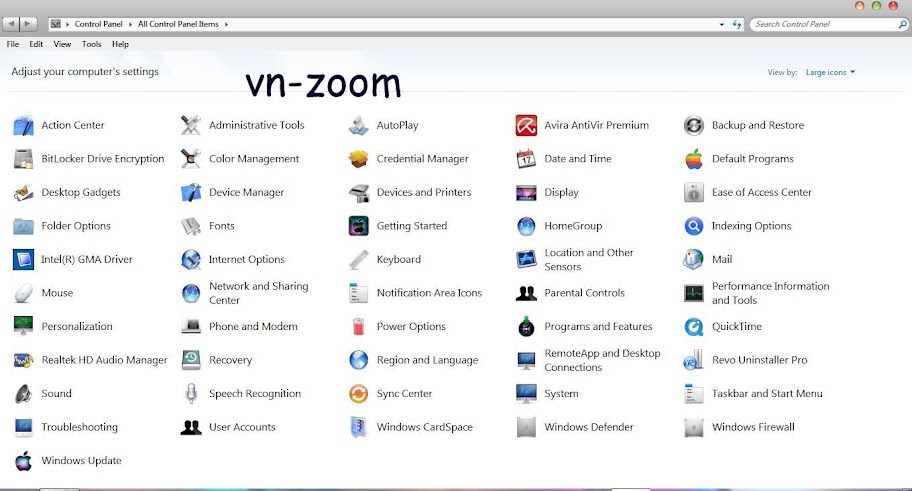Screen dimensions: 912x491
Task: Click the Credential Manager icon
Action: (x=358, y=159)
